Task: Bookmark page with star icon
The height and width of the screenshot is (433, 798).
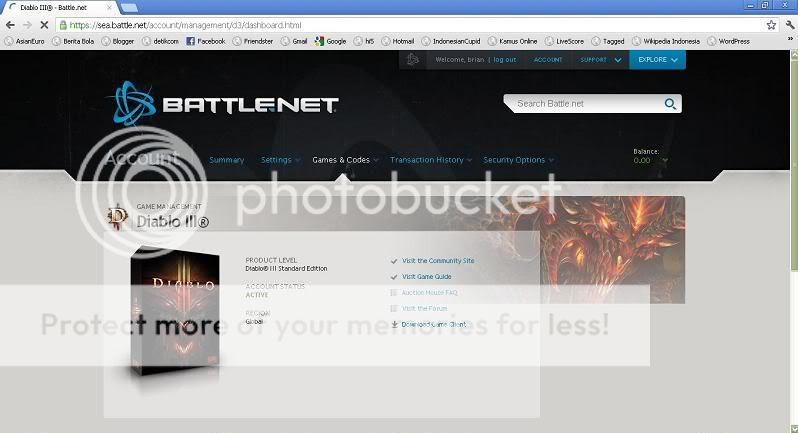Action: coord(772,25)
